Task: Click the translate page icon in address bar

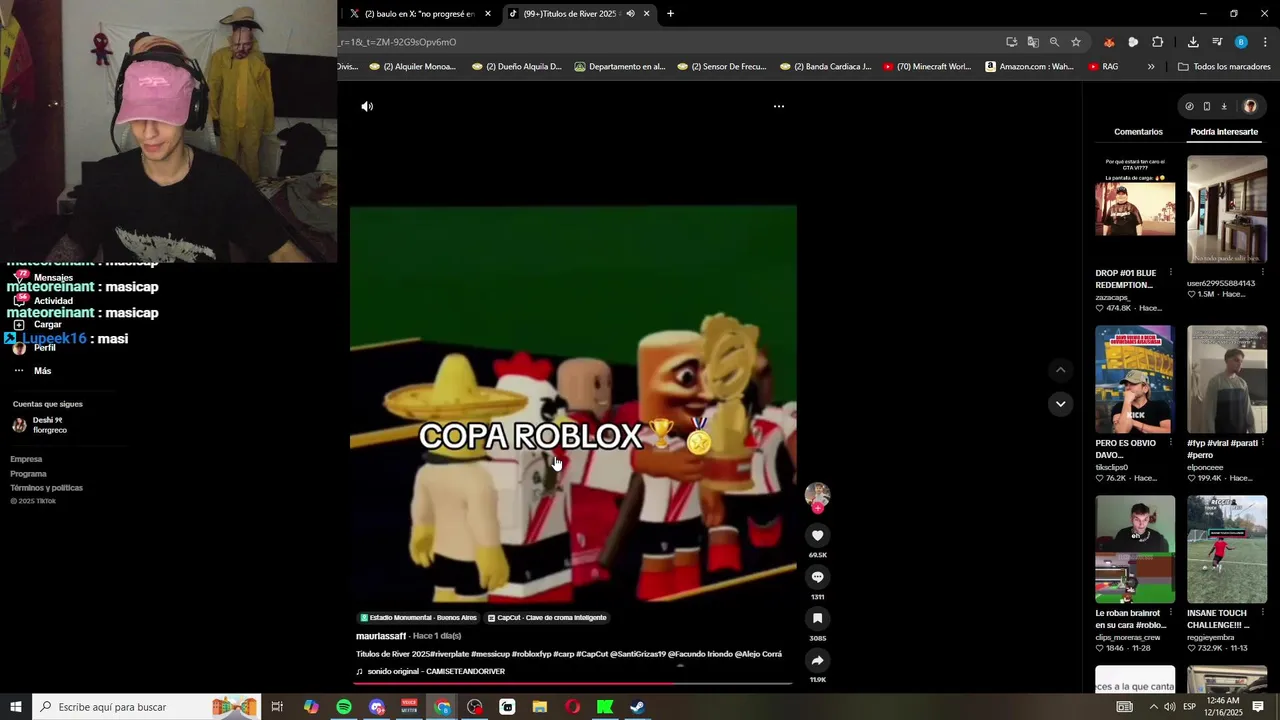Action: tap(1033, 42)
